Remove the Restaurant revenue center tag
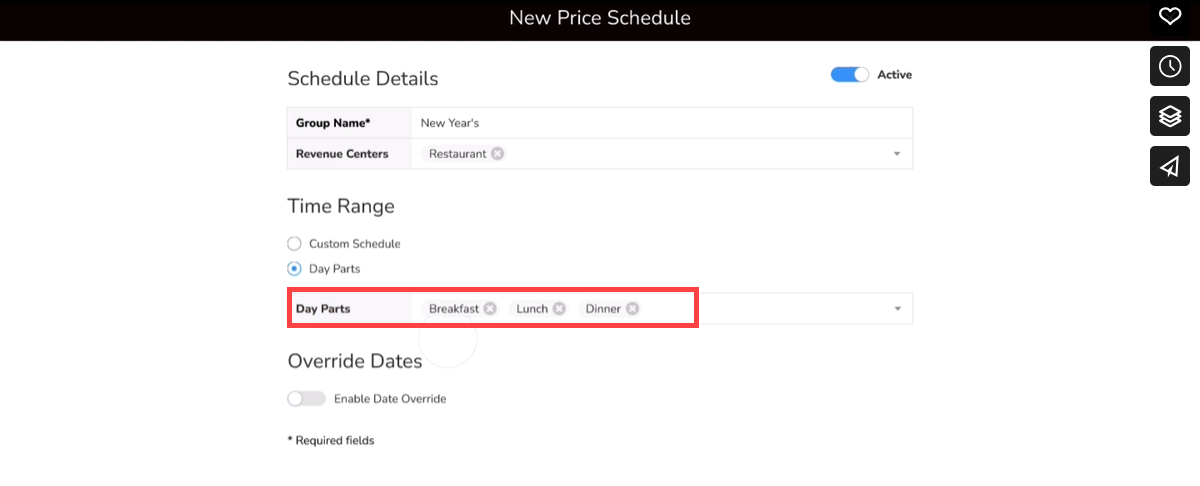Screen dimensions: 1200x486 [x=497, y=154]
